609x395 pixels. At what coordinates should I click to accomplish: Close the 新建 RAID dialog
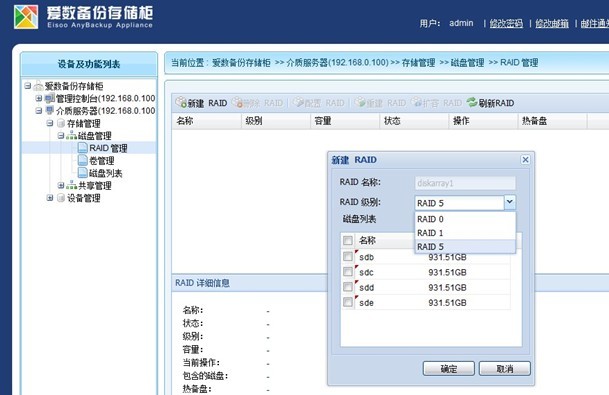(x=525, y=160)
